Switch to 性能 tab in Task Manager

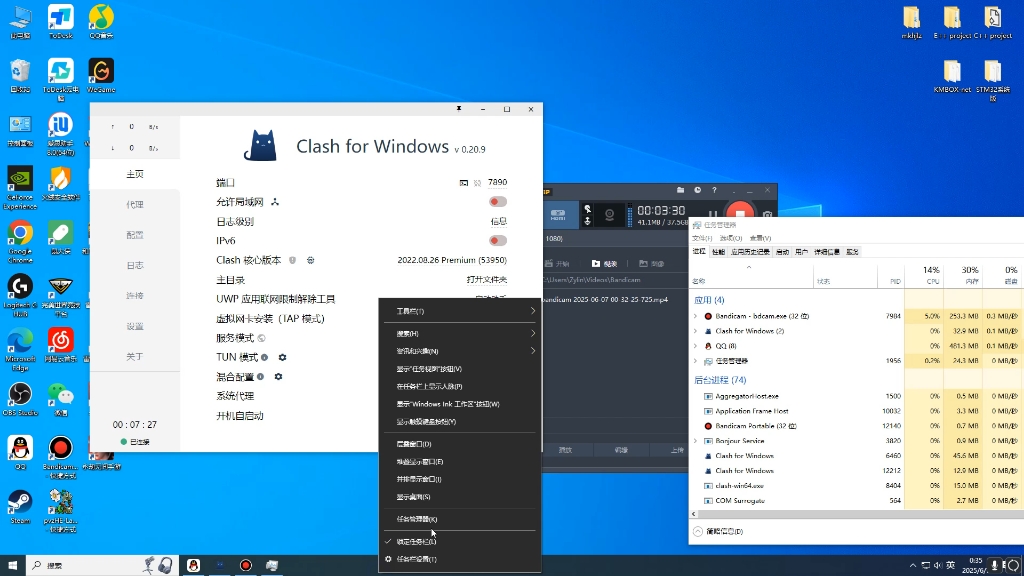718,252
